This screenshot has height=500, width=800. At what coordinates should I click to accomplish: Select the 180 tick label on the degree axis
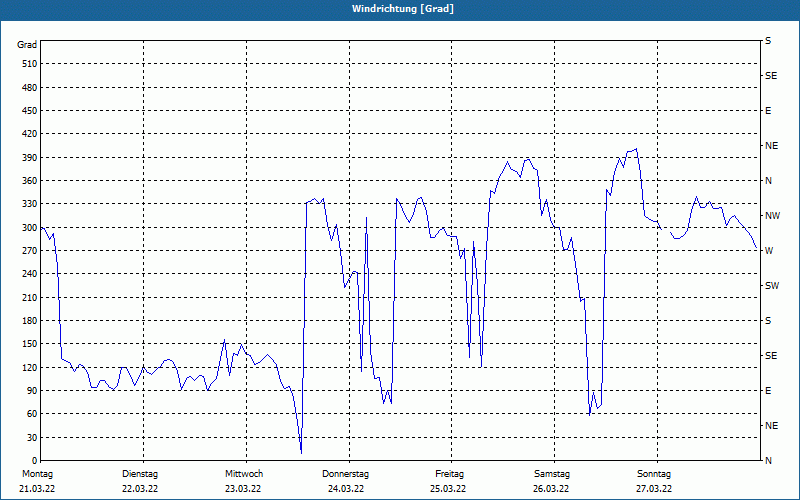pyautogui.click(x=29, y=320)
